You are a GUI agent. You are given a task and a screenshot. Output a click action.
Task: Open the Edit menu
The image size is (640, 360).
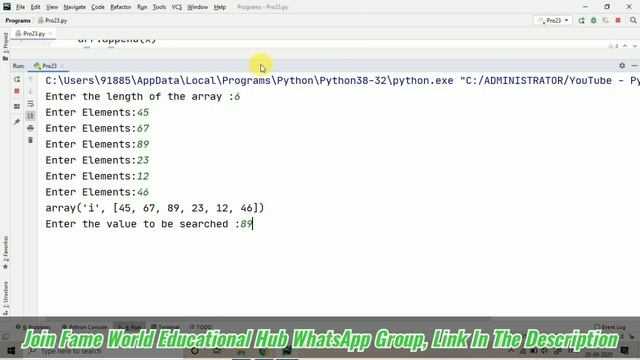coord(36,7)
